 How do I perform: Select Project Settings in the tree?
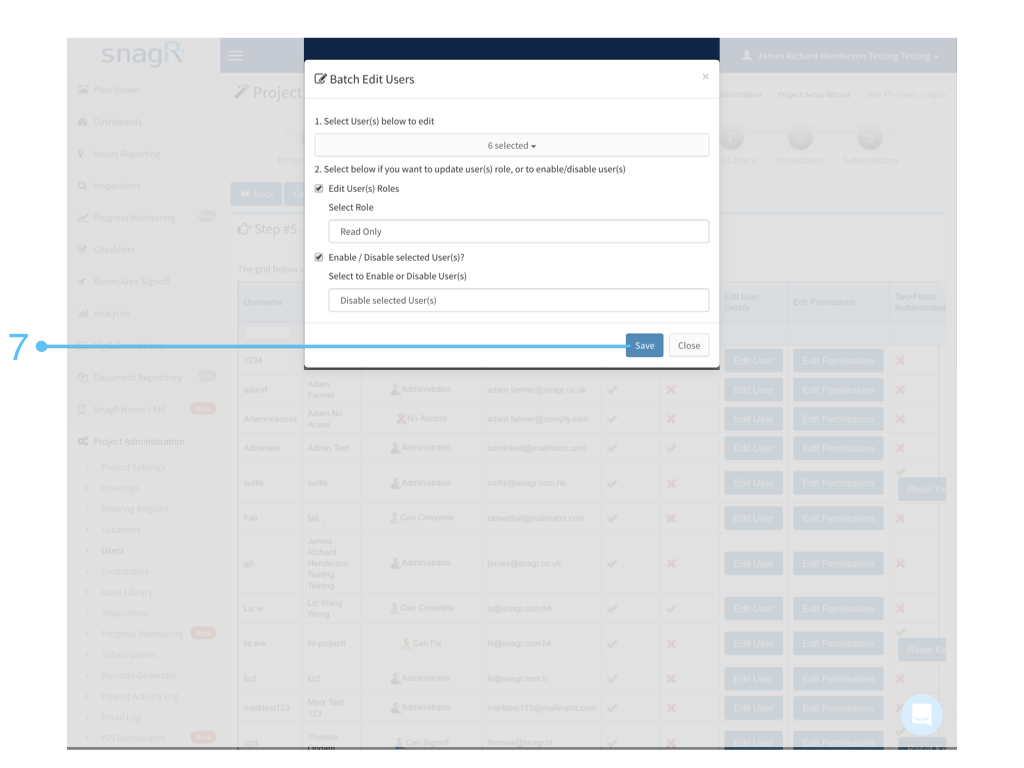point(133,467)
